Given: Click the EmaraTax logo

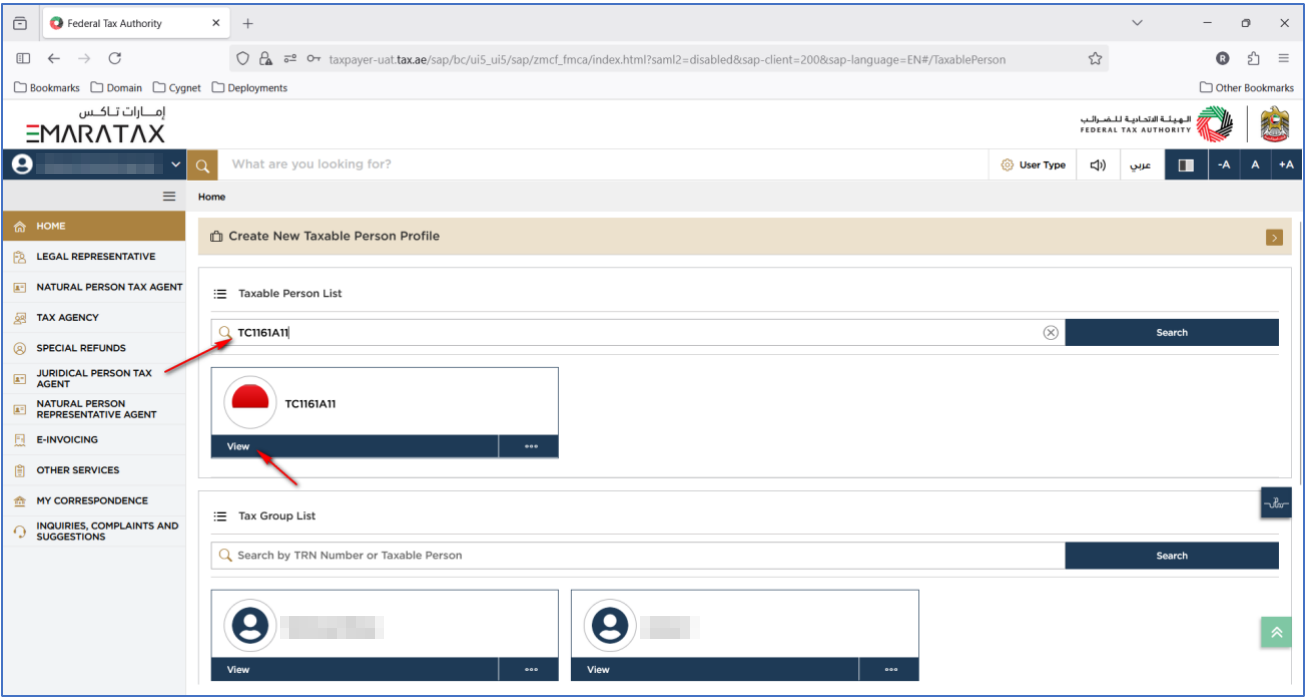Looking at the screenshot, I should (x=95, y=125).
